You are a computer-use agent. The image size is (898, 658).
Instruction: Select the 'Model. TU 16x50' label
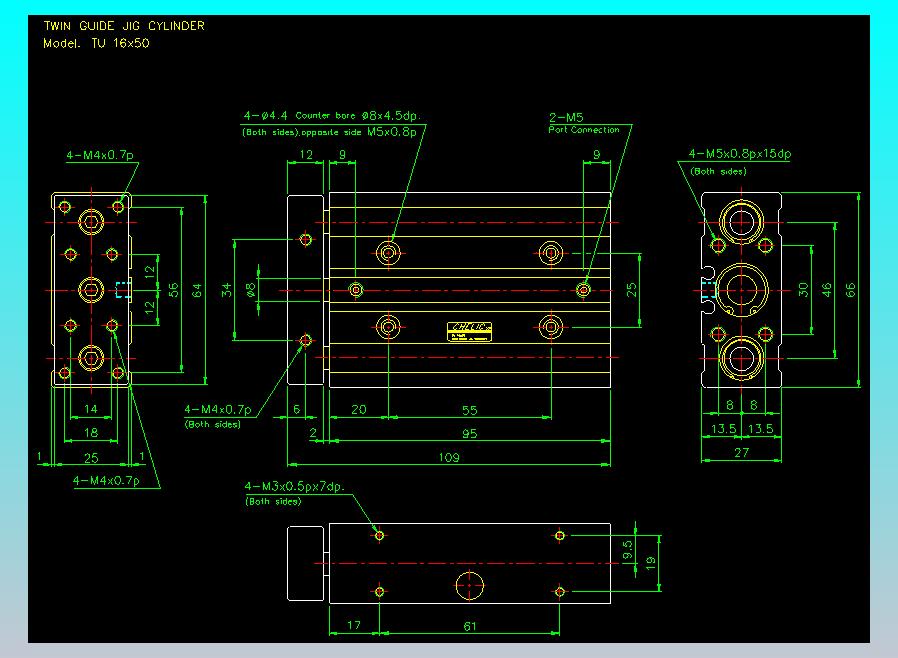tap(96, 44)
